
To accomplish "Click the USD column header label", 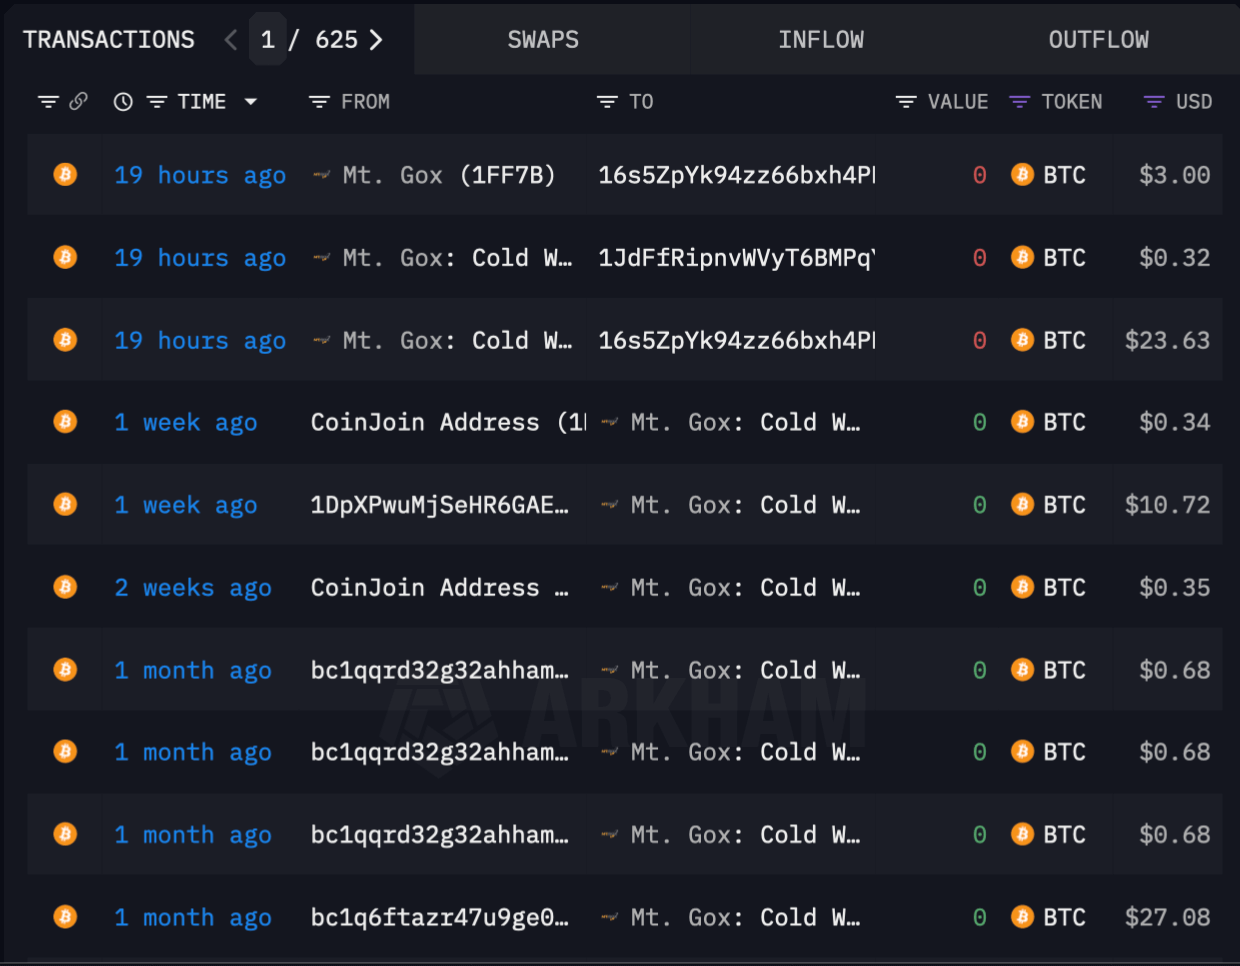I will pyautogui.click(x=1194, y=102).
